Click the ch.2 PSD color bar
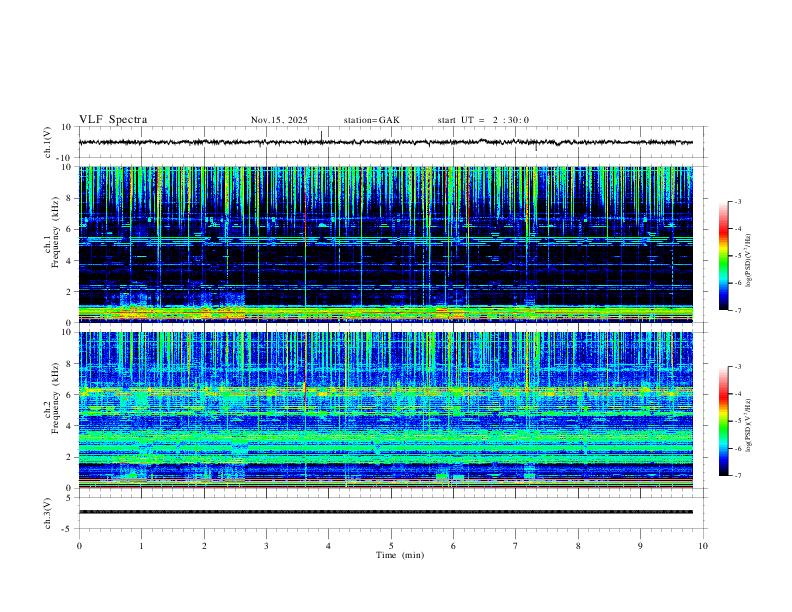This screenshot has height=612, width=792. point(723,421)
